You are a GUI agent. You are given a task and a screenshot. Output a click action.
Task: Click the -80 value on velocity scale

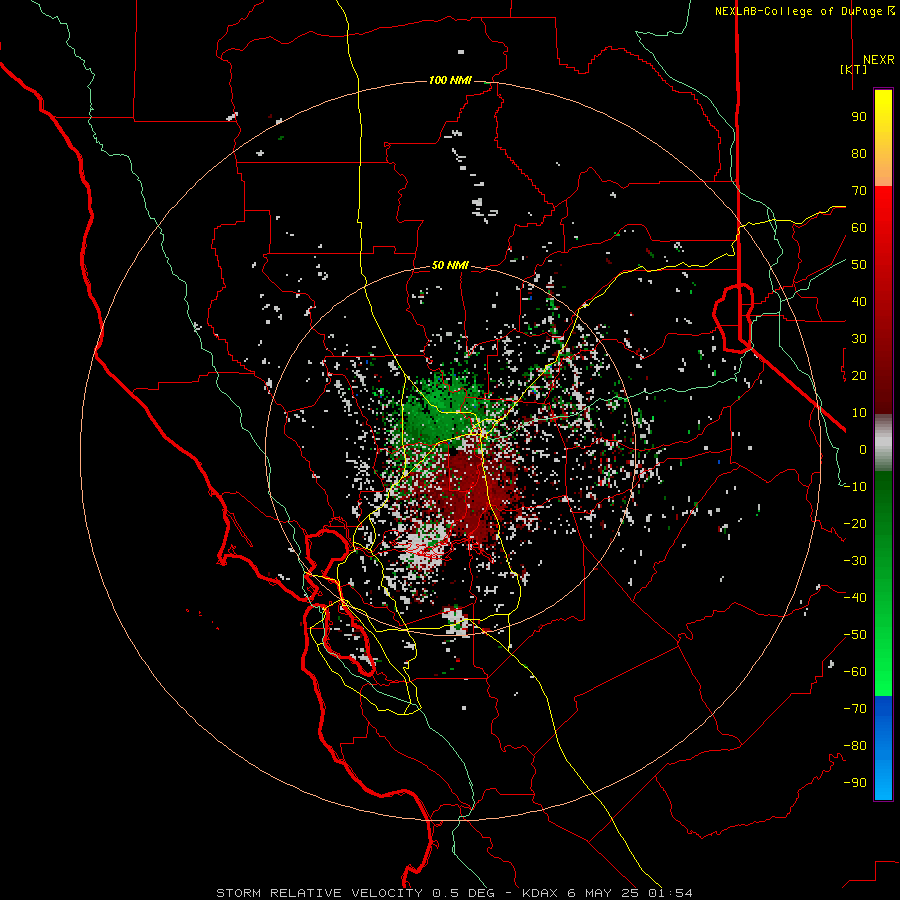coord(855,746)
